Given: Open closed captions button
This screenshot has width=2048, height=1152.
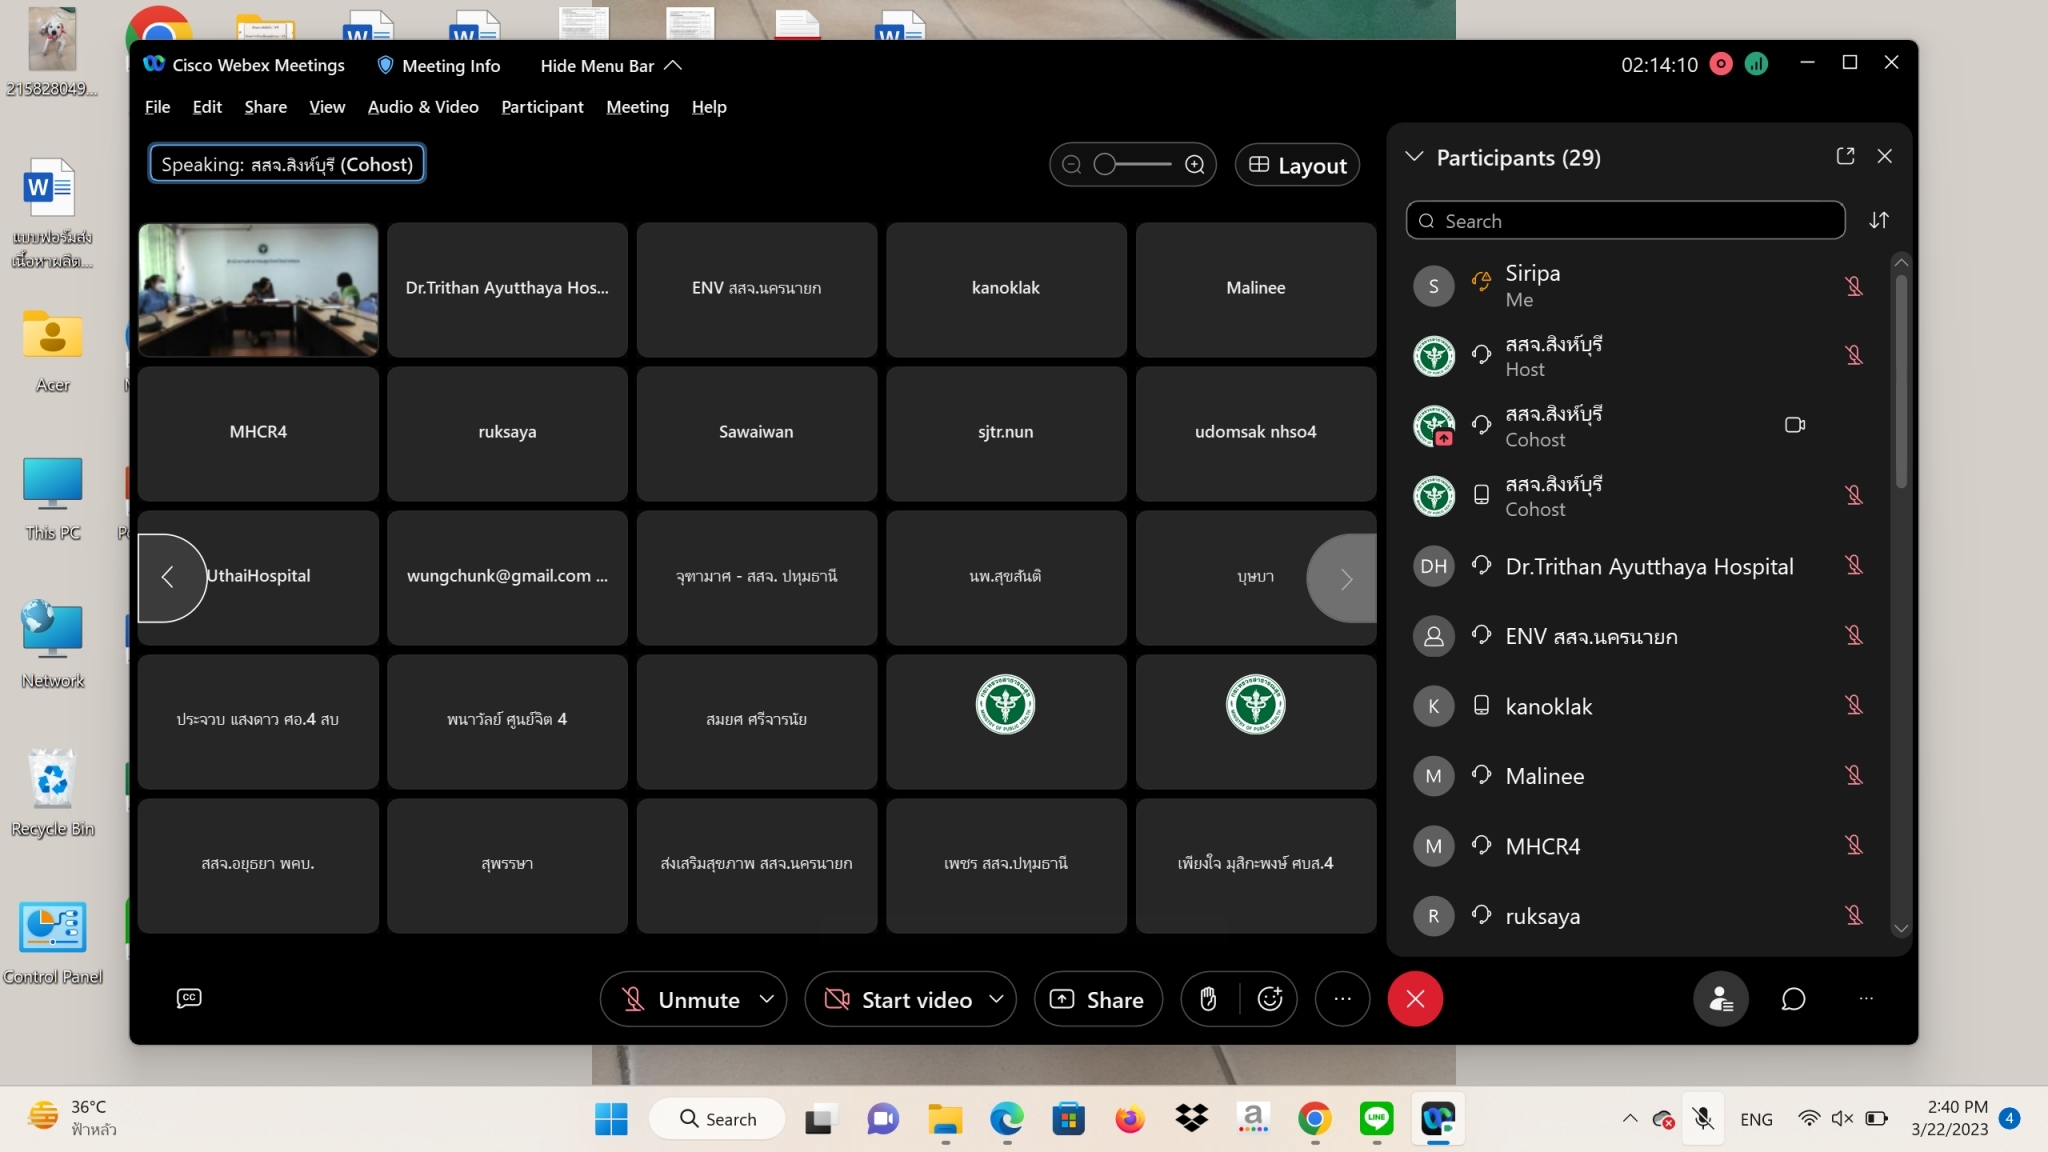Looking at the screenshot, I should click(189, 998).
